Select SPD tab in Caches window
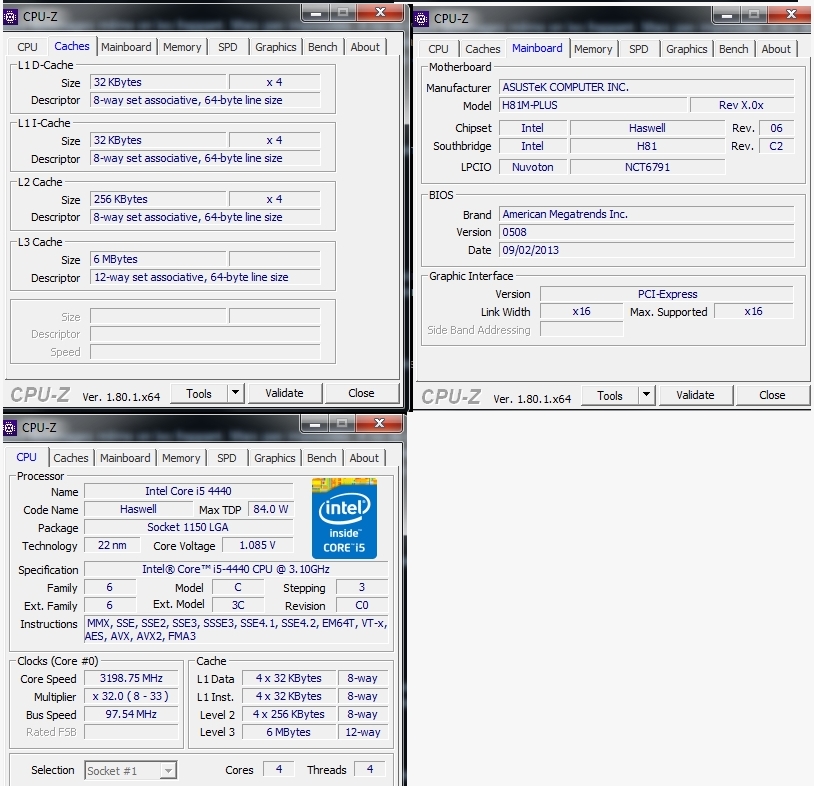Image resolution: width=814 pixels, height=786 pixels. pos(227,47)
